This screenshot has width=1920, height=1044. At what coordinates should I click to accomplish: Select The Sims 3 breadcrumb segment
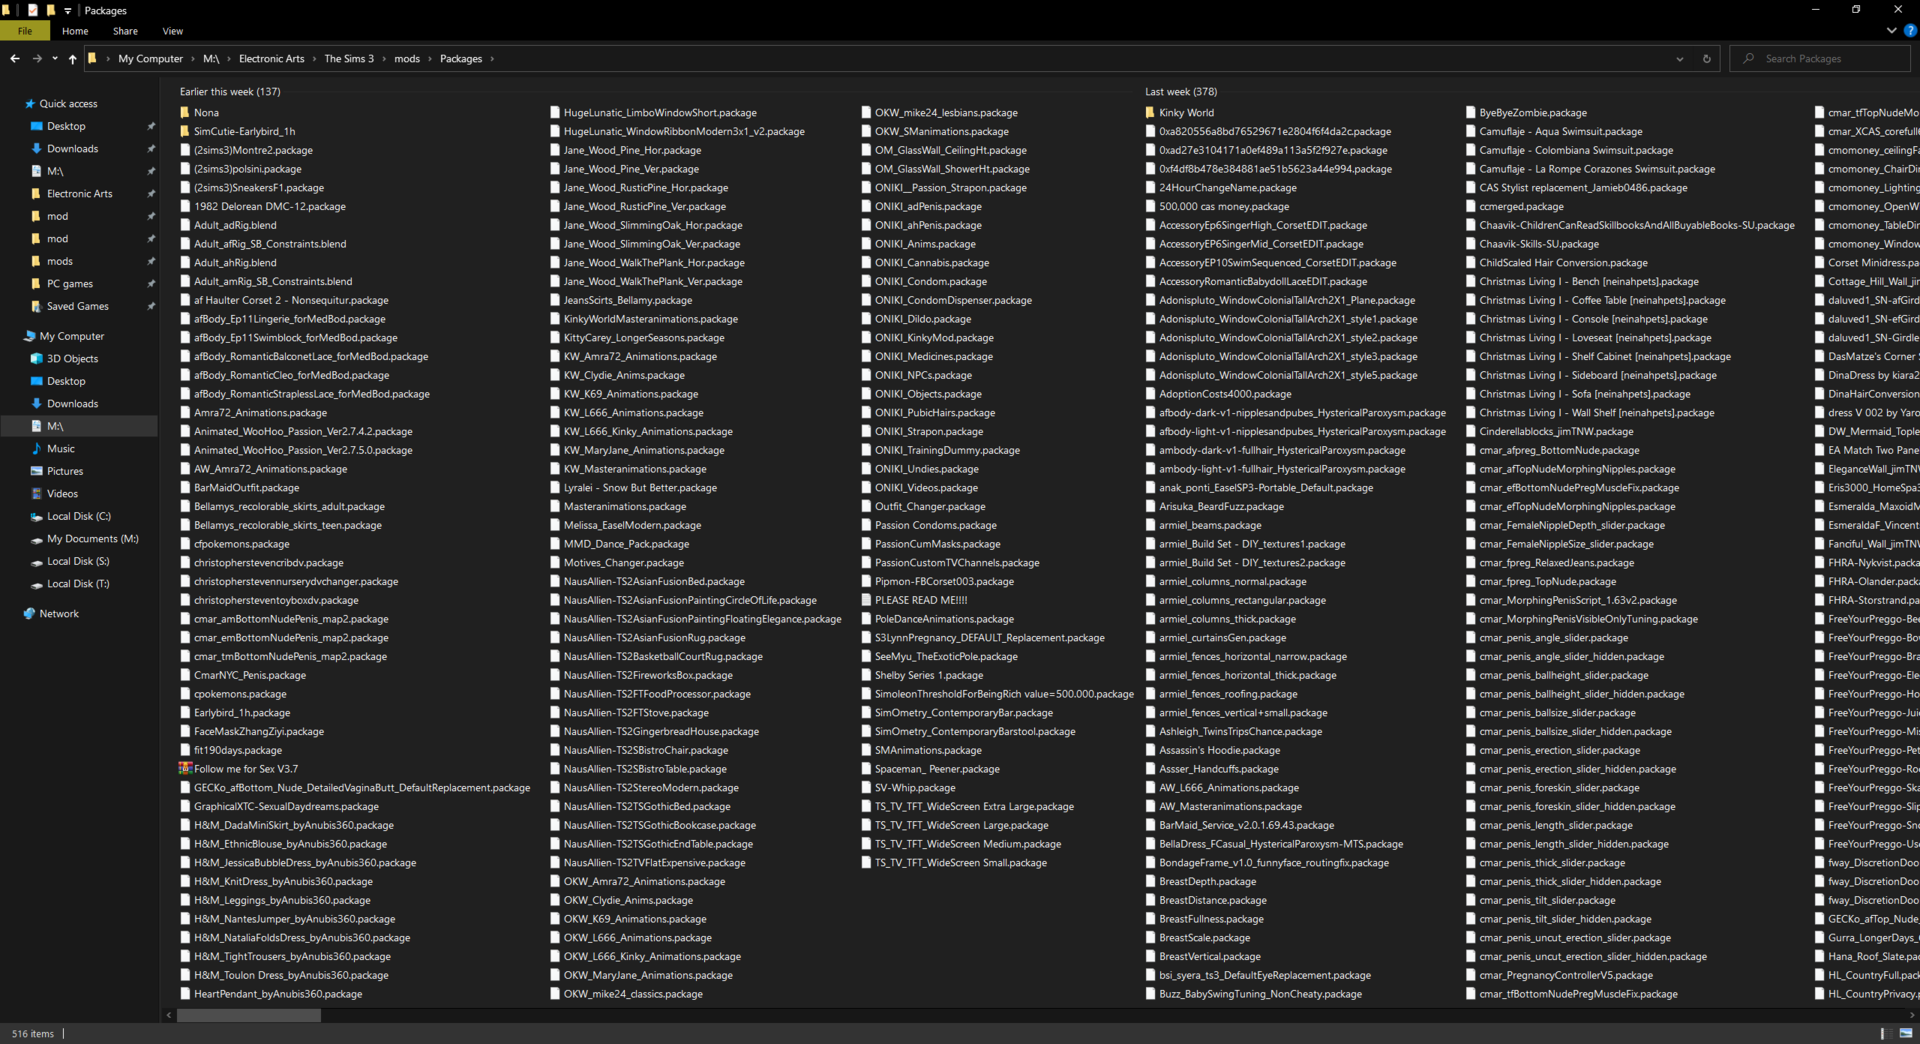tap(349, 59)
